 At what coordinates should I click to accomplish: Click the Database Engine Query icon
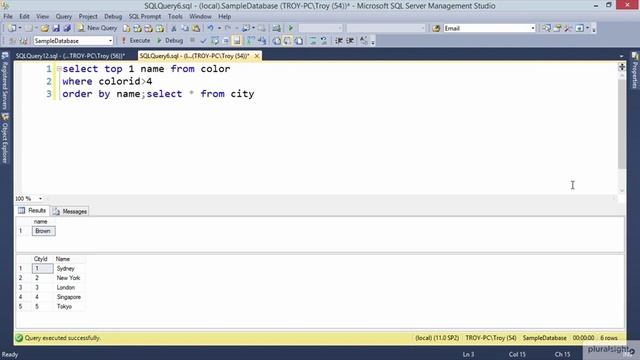127,28
